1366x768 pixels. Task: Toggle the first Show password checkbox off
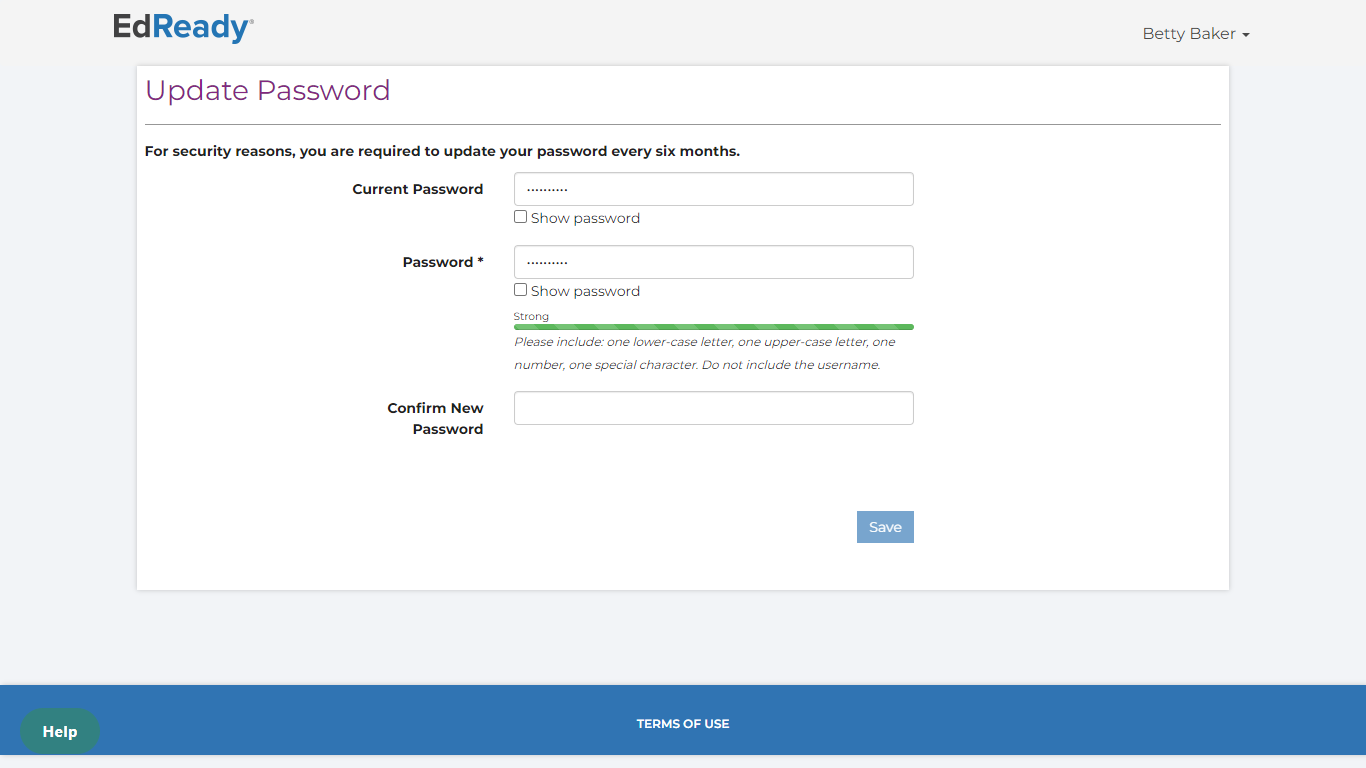click(520, 216)
